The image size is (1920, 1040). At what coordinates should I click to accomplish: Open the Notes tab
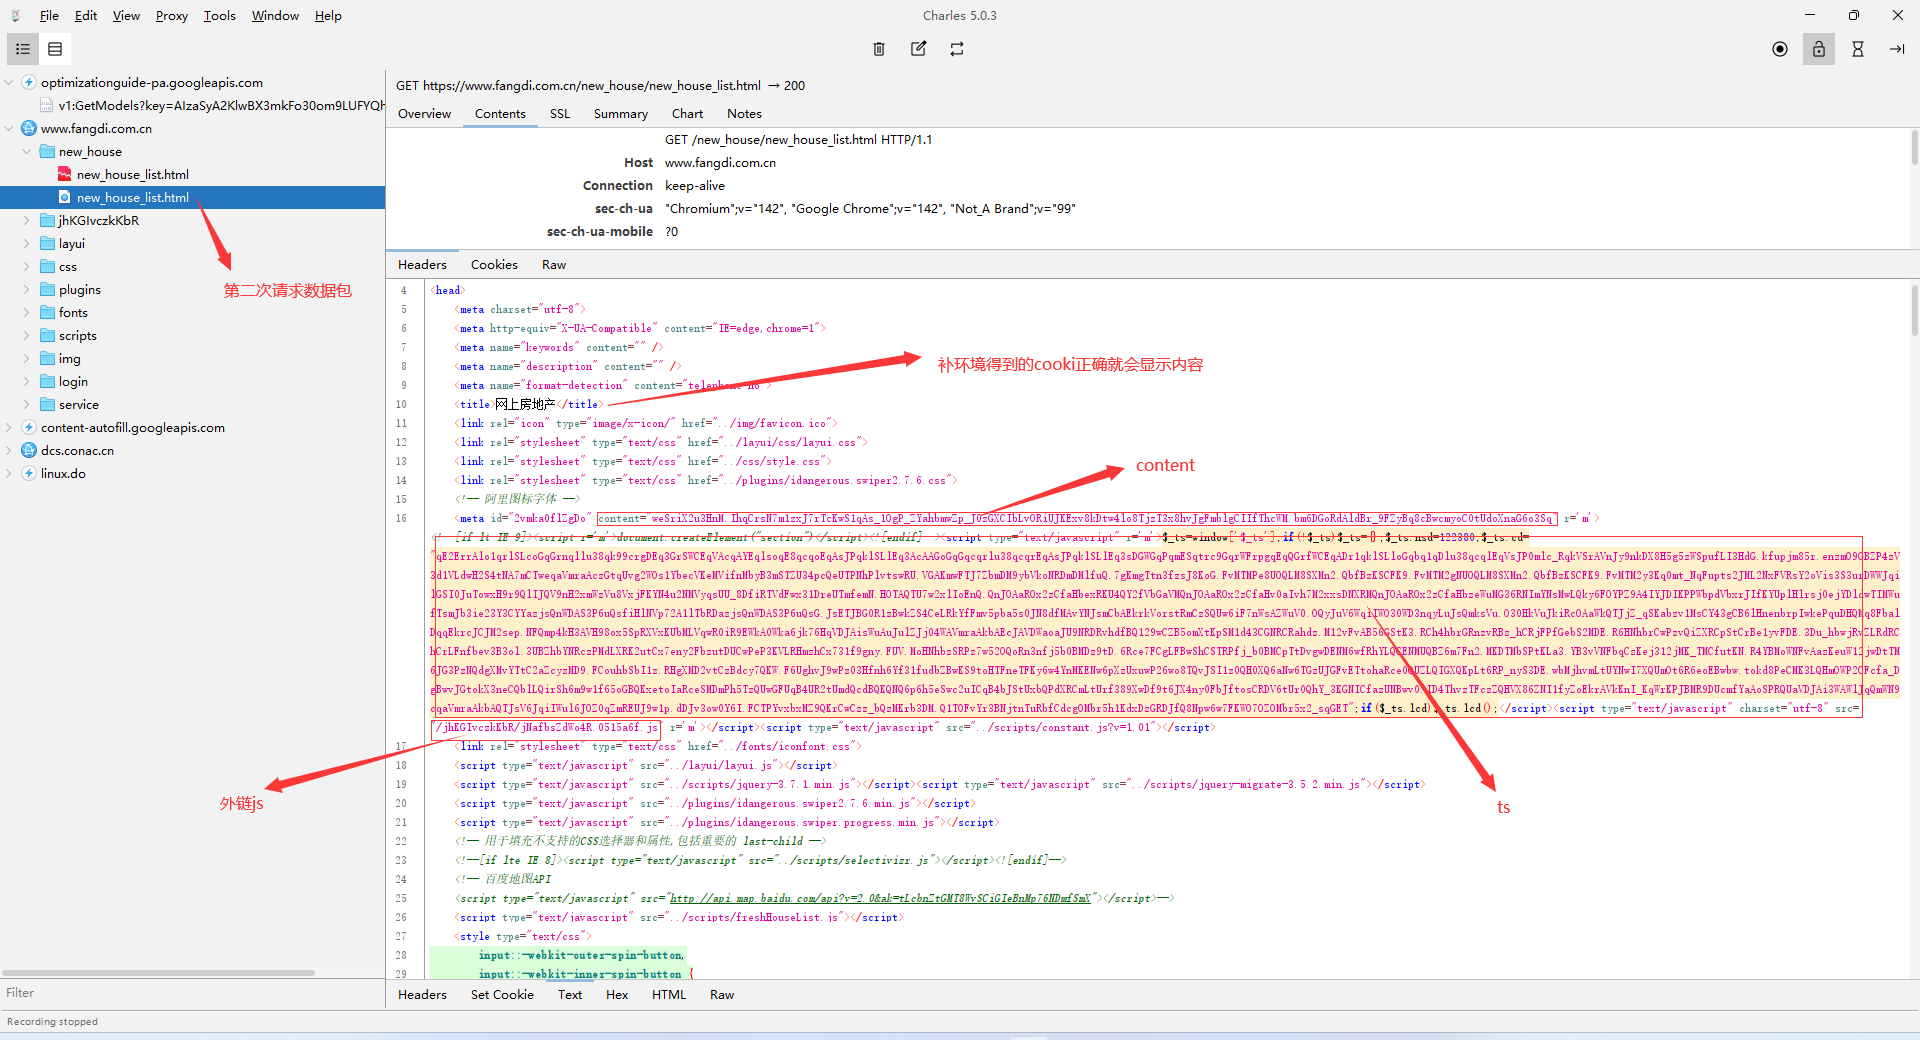point(744,114)
